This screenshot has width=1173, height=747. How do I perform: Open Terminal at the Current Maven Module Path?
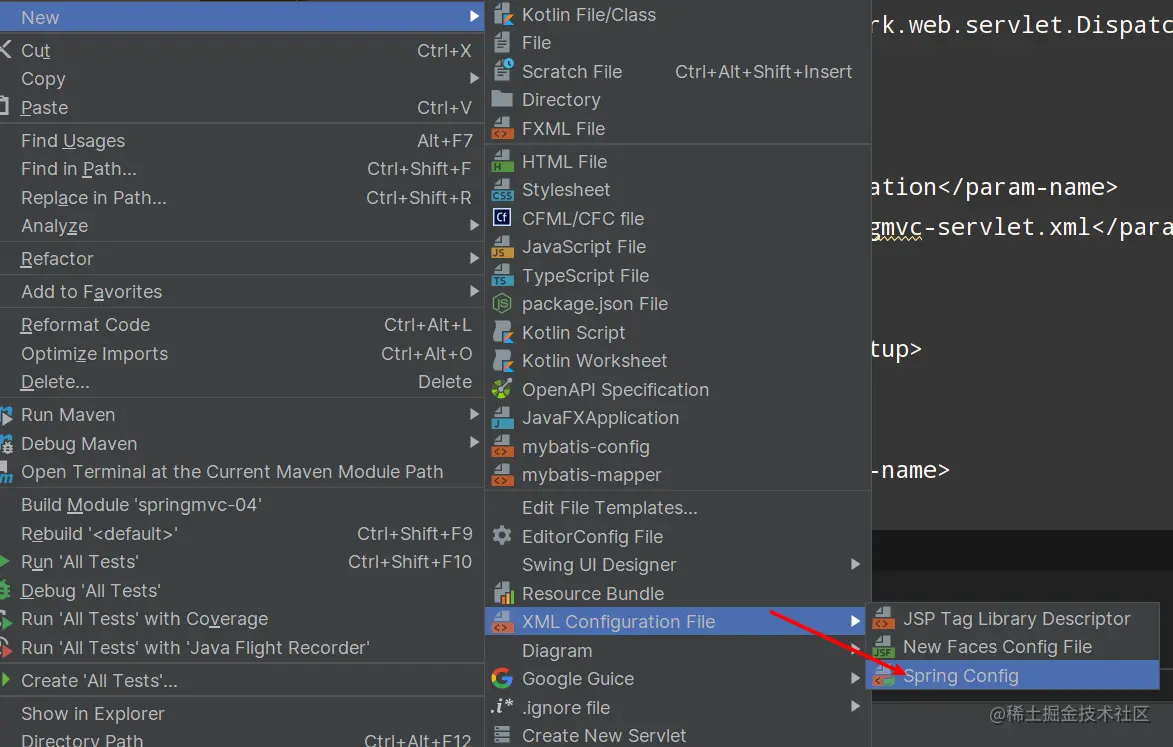pyautogui.click(x=241, y=472)
